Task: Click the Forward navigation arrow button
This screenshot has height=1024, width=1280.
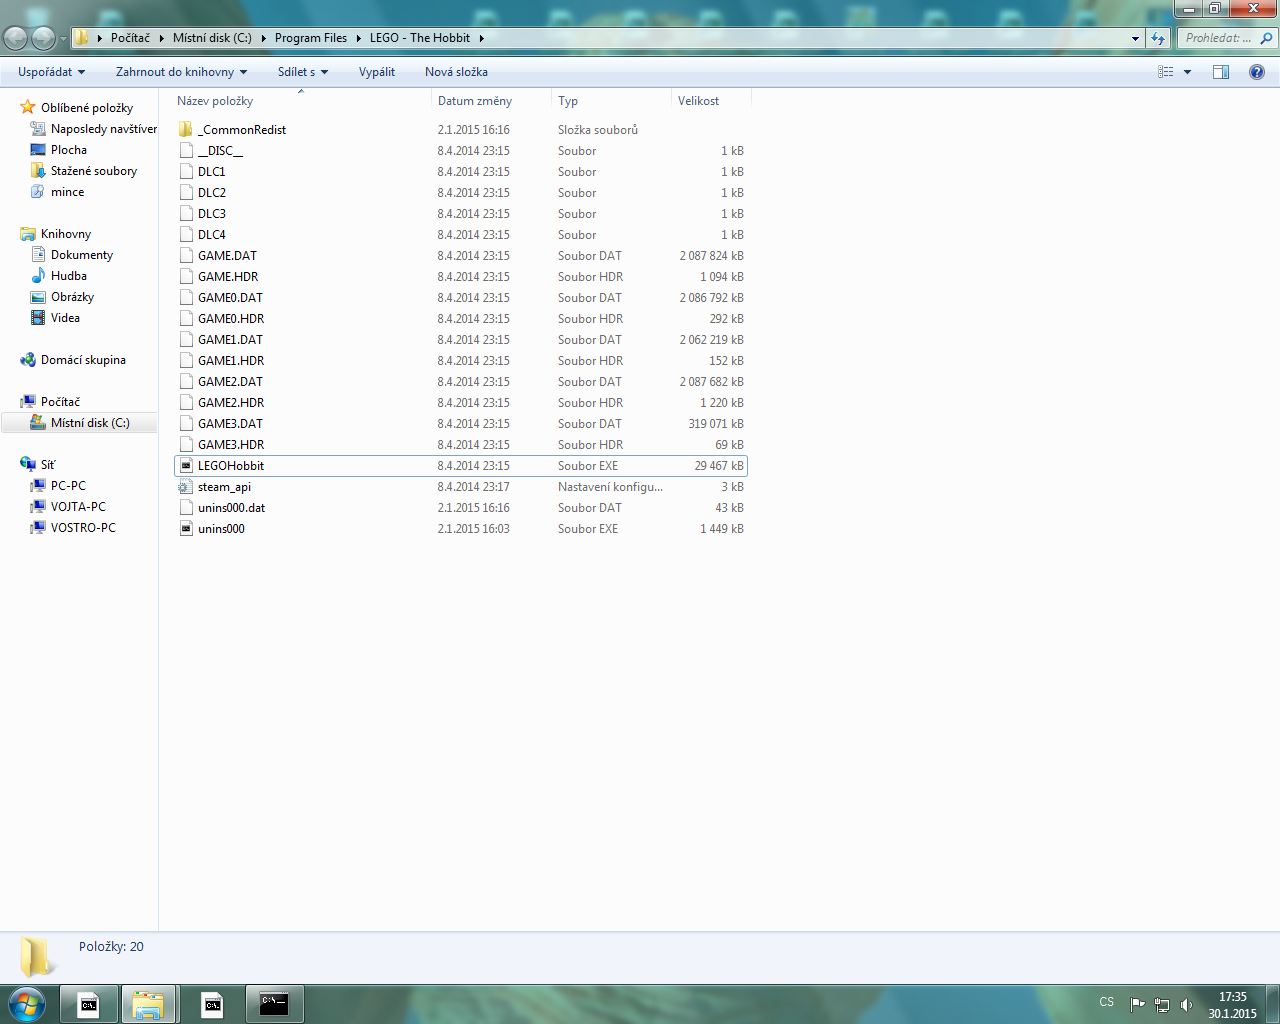Action: click(x=43, y=38)
